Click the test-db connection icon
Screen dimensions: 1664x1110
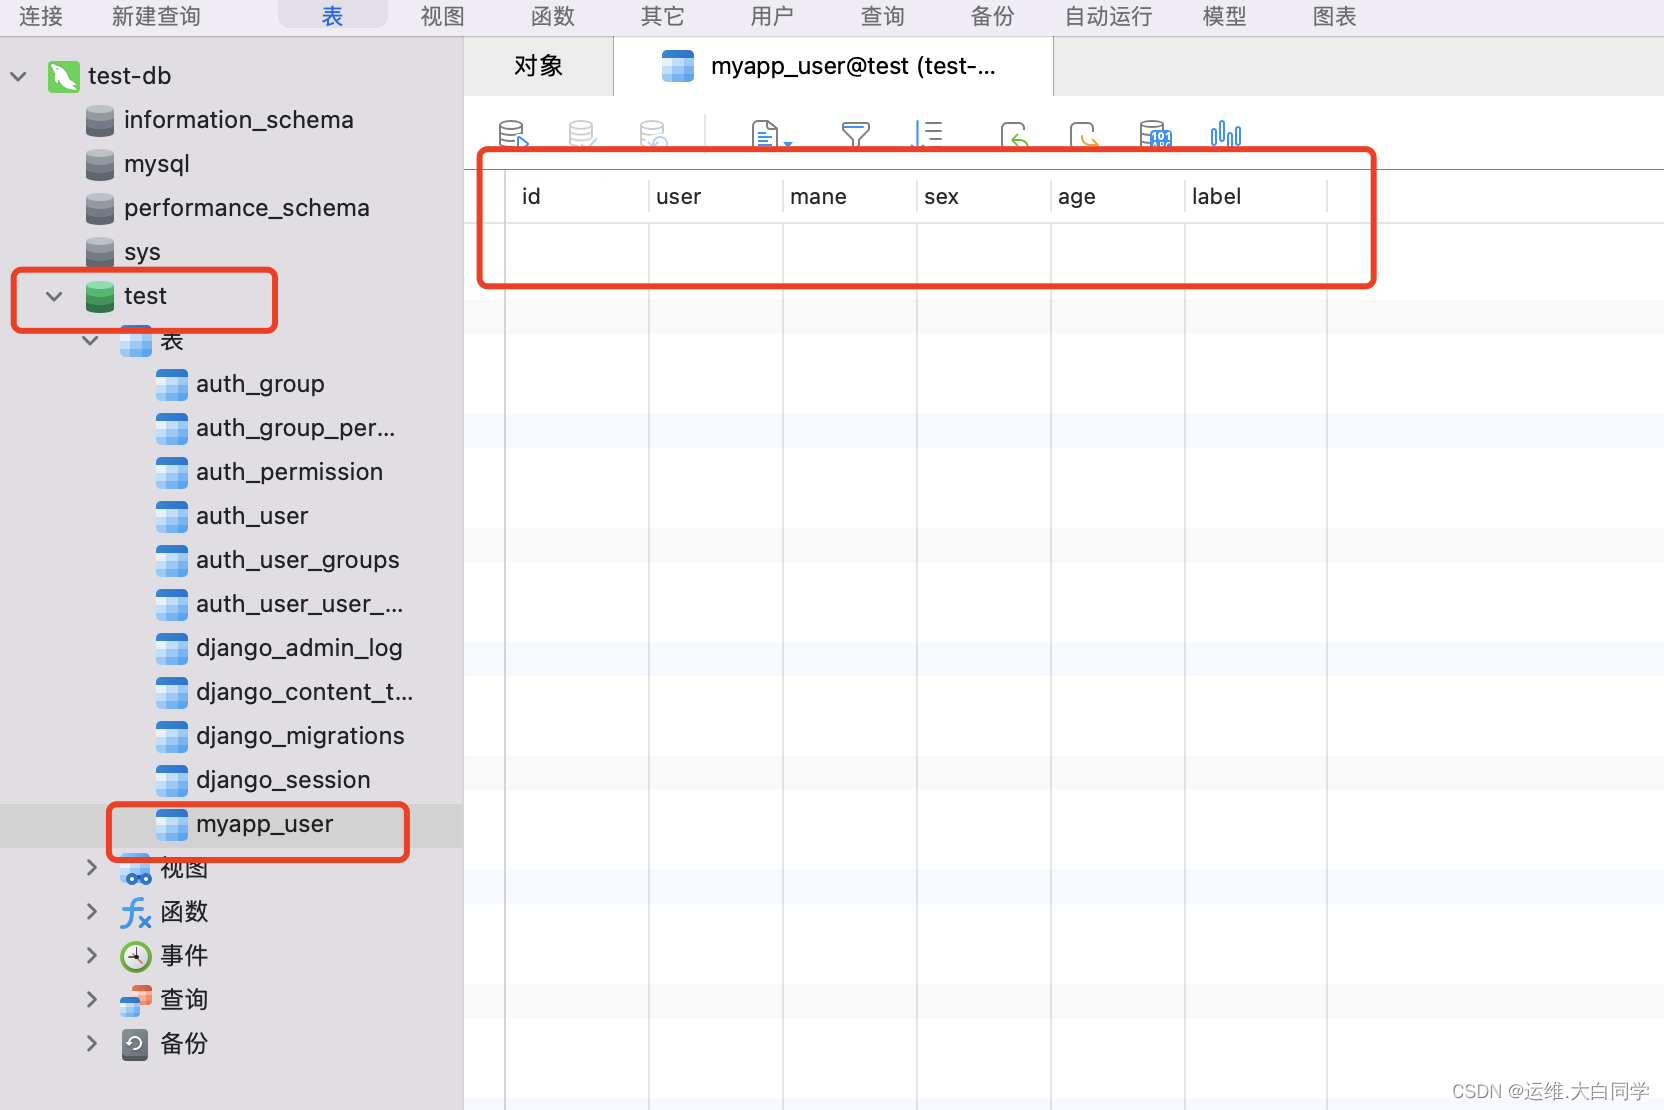pyautogui.click(x=64, y=76)
